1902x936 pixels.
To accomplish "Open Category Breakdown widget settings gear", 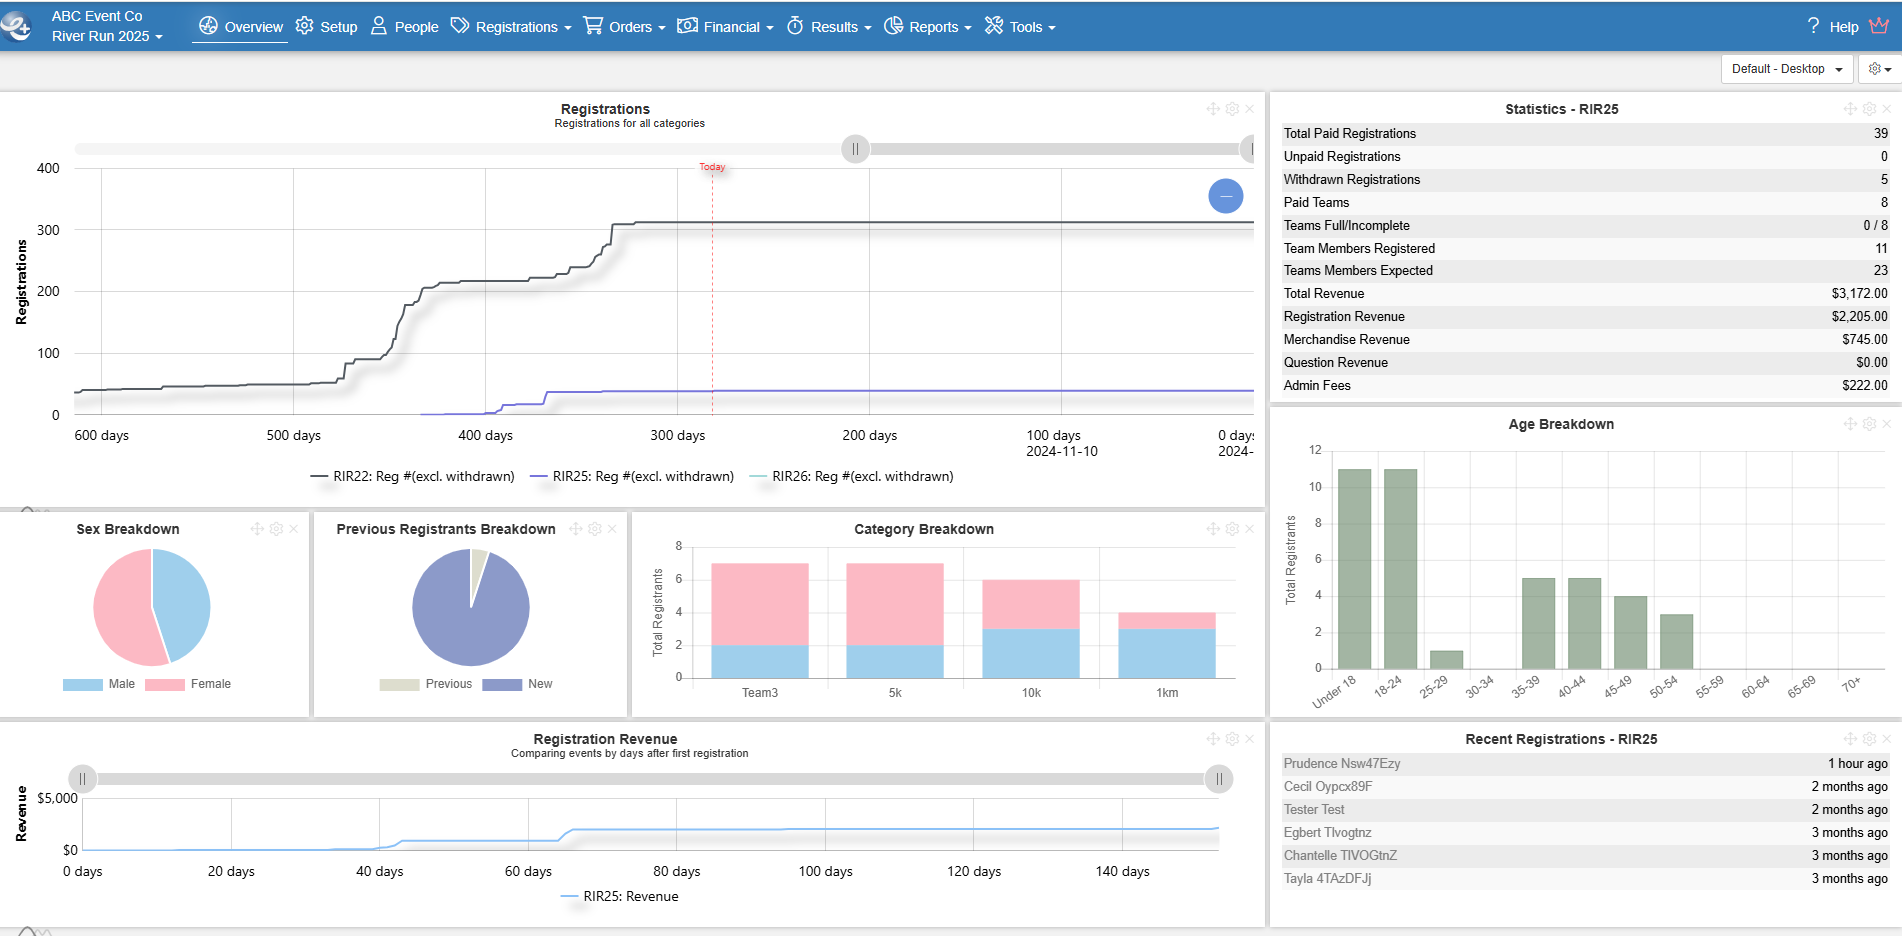I will 1232,529.
